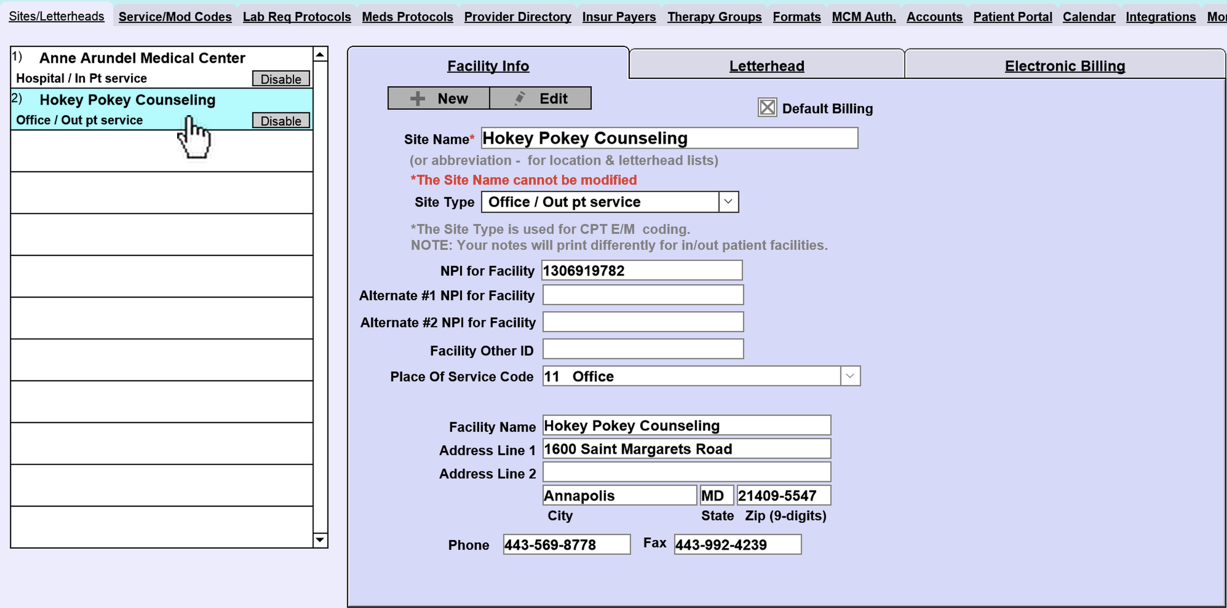This screenshot has width=1227, height=608.
Task: Select Sites/Letterheads menu item
Action: click(57, 17)
